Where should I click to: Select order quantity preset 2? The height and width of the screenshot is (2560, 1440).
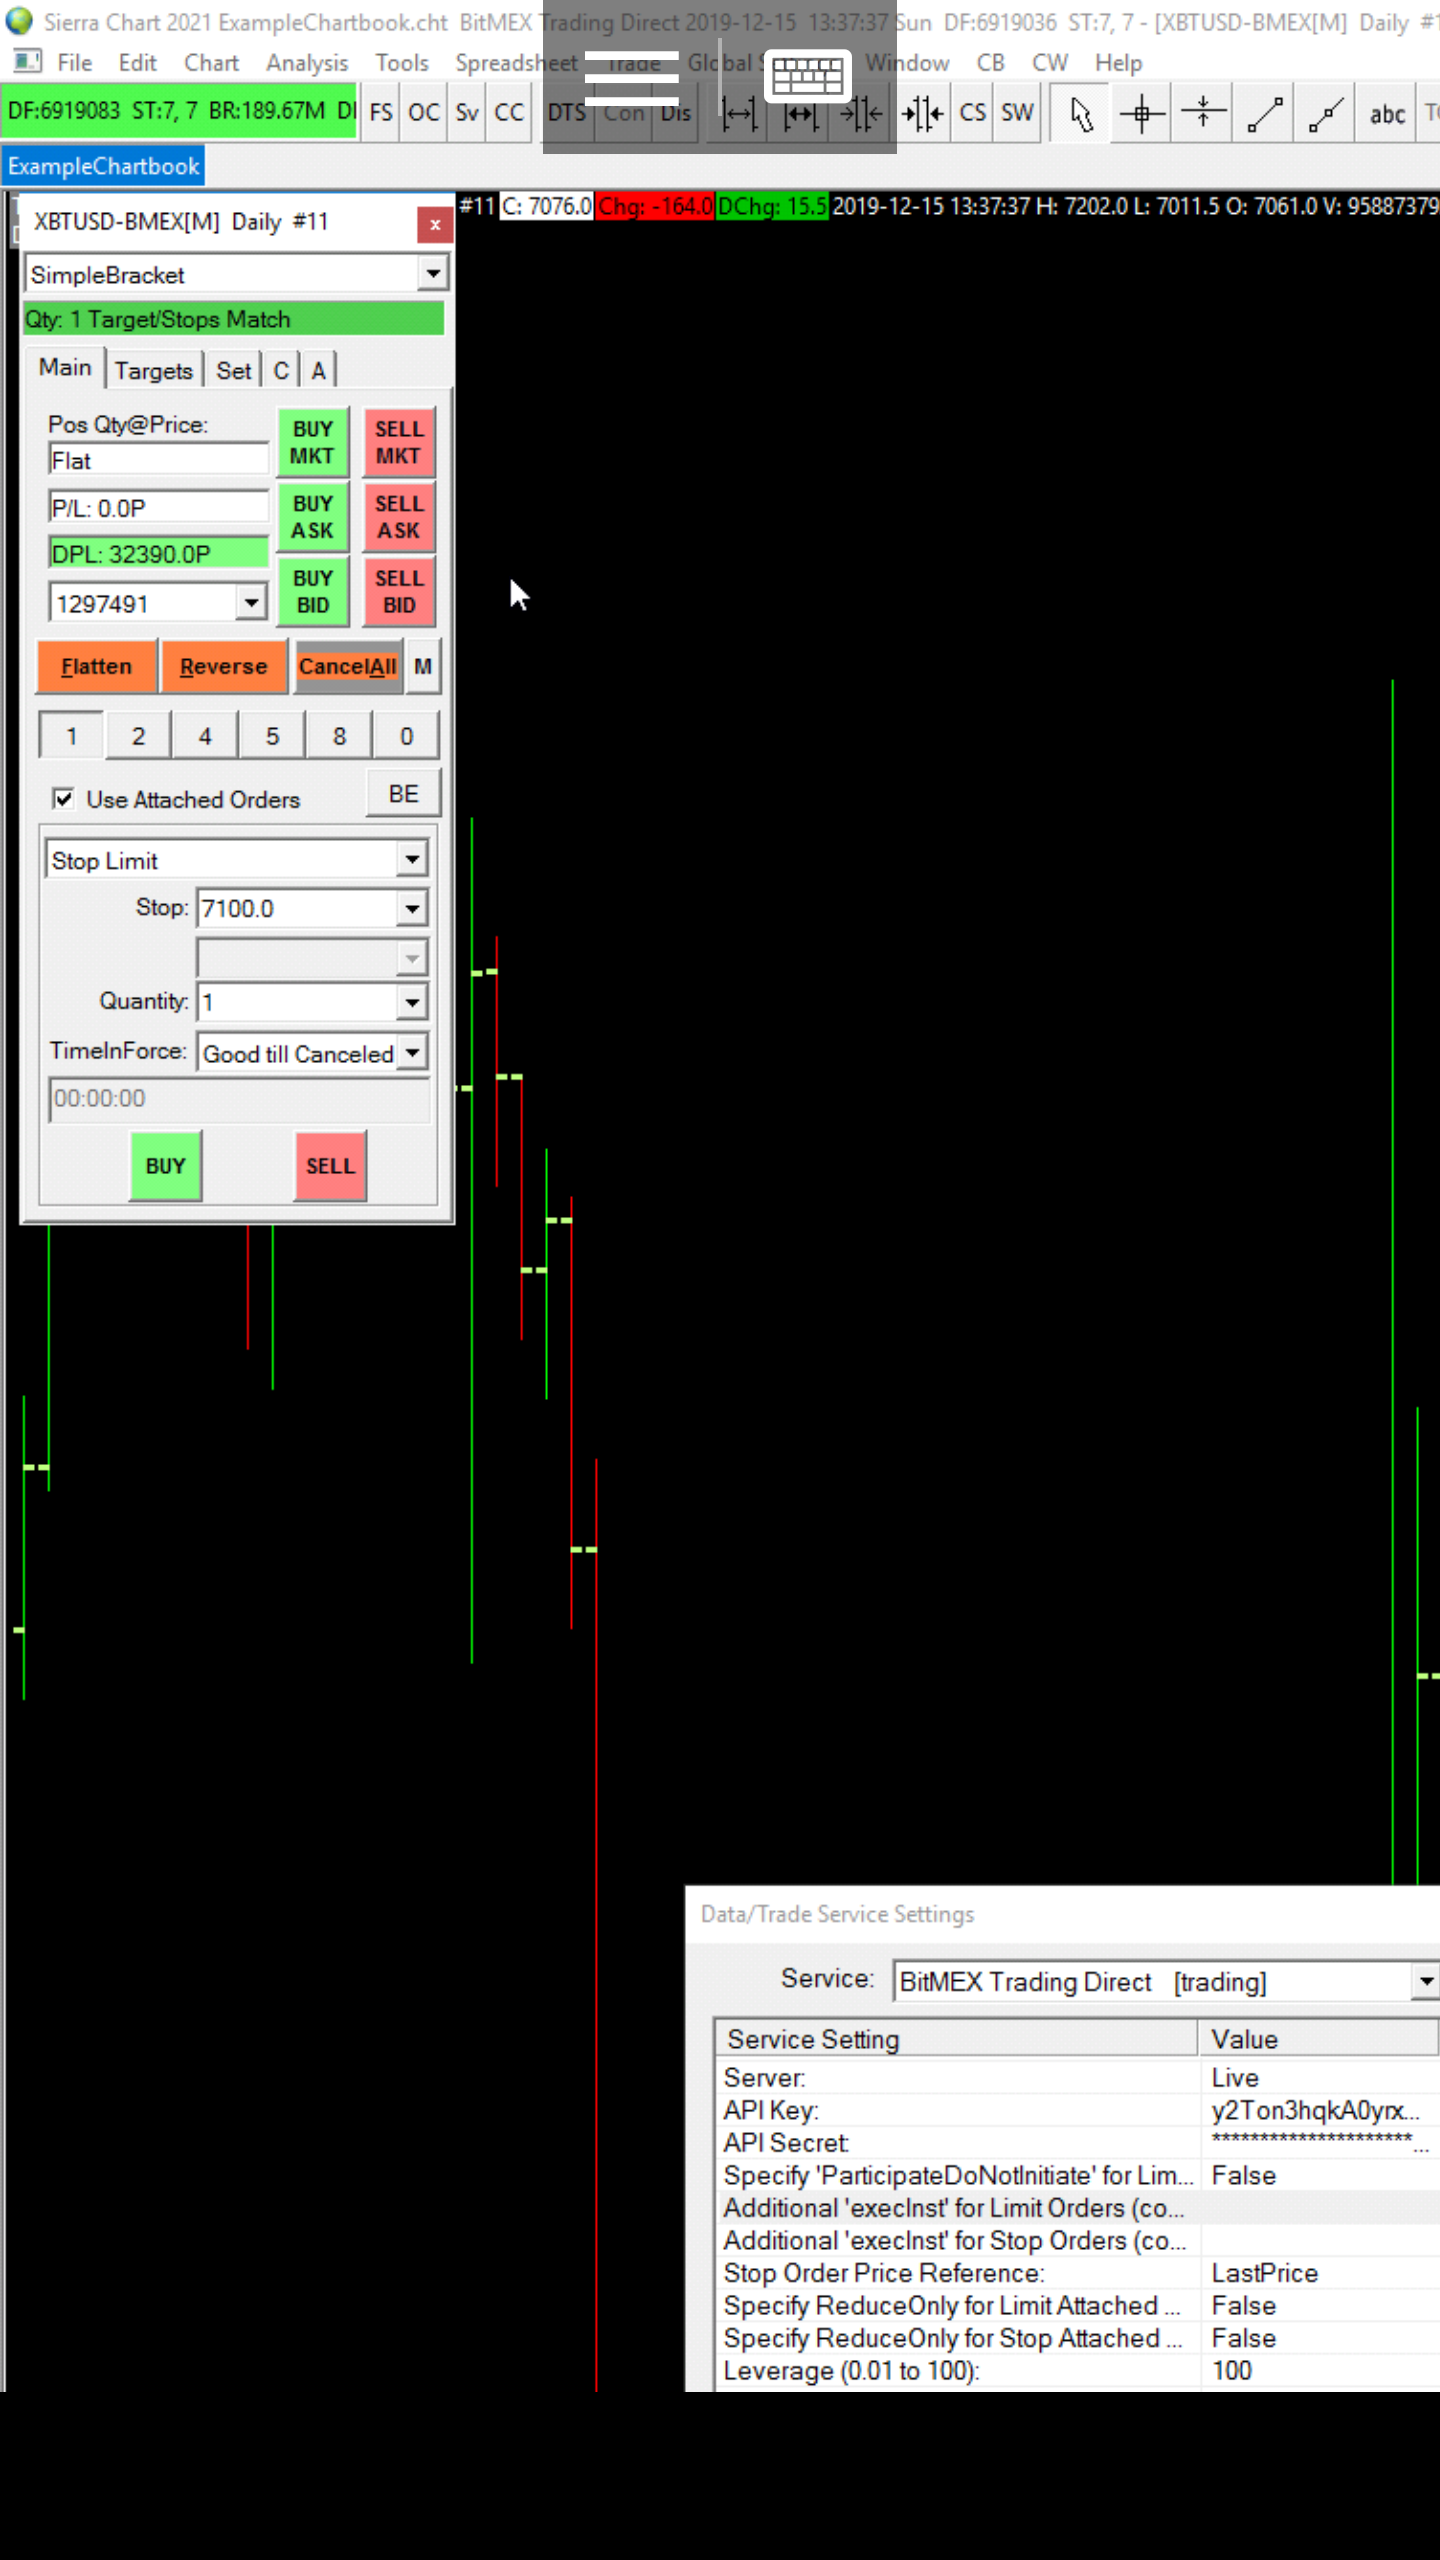pyautogui.click(x=138, y=736)
